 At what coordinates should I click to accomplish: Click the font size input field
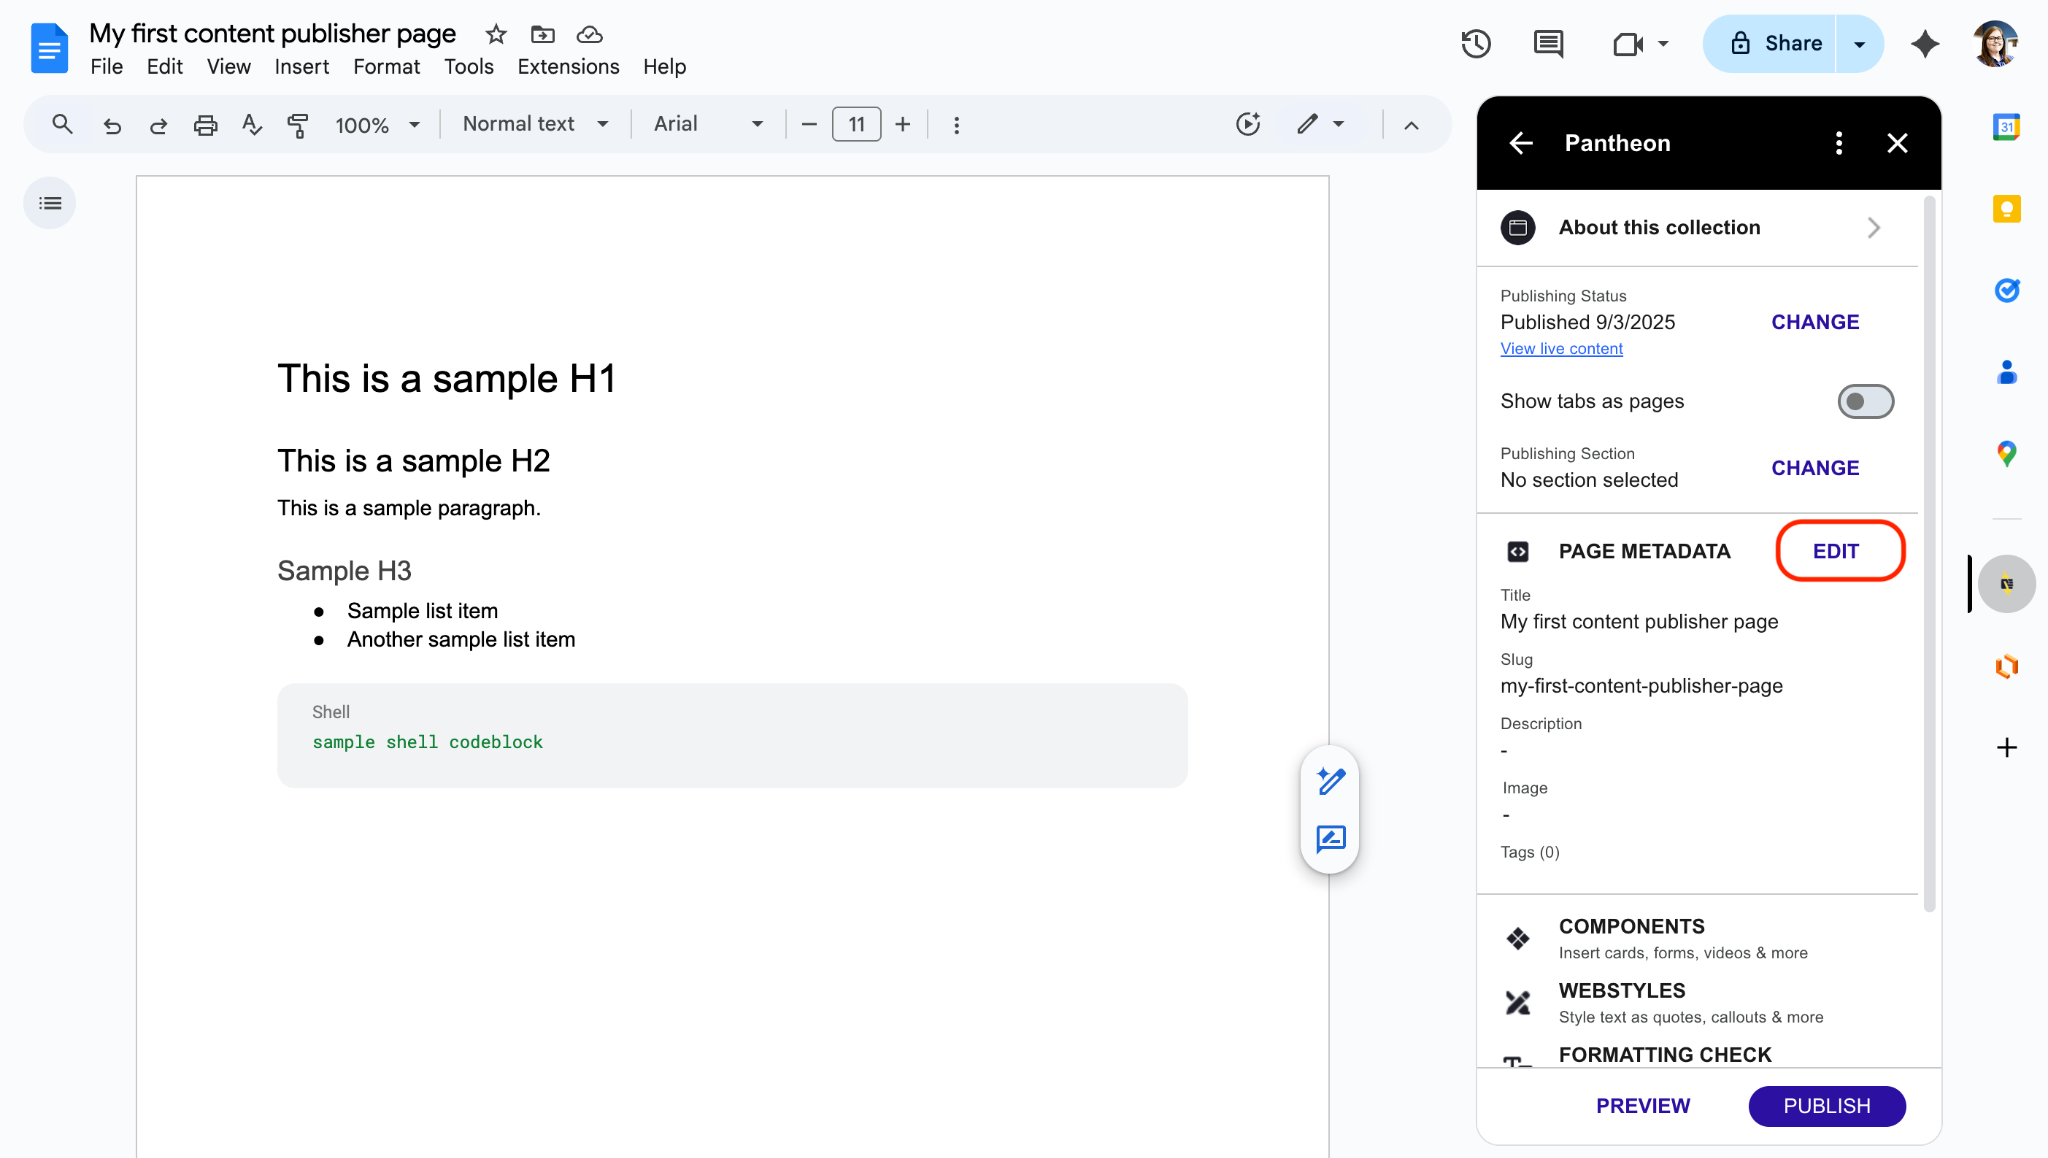click(856, 124)
